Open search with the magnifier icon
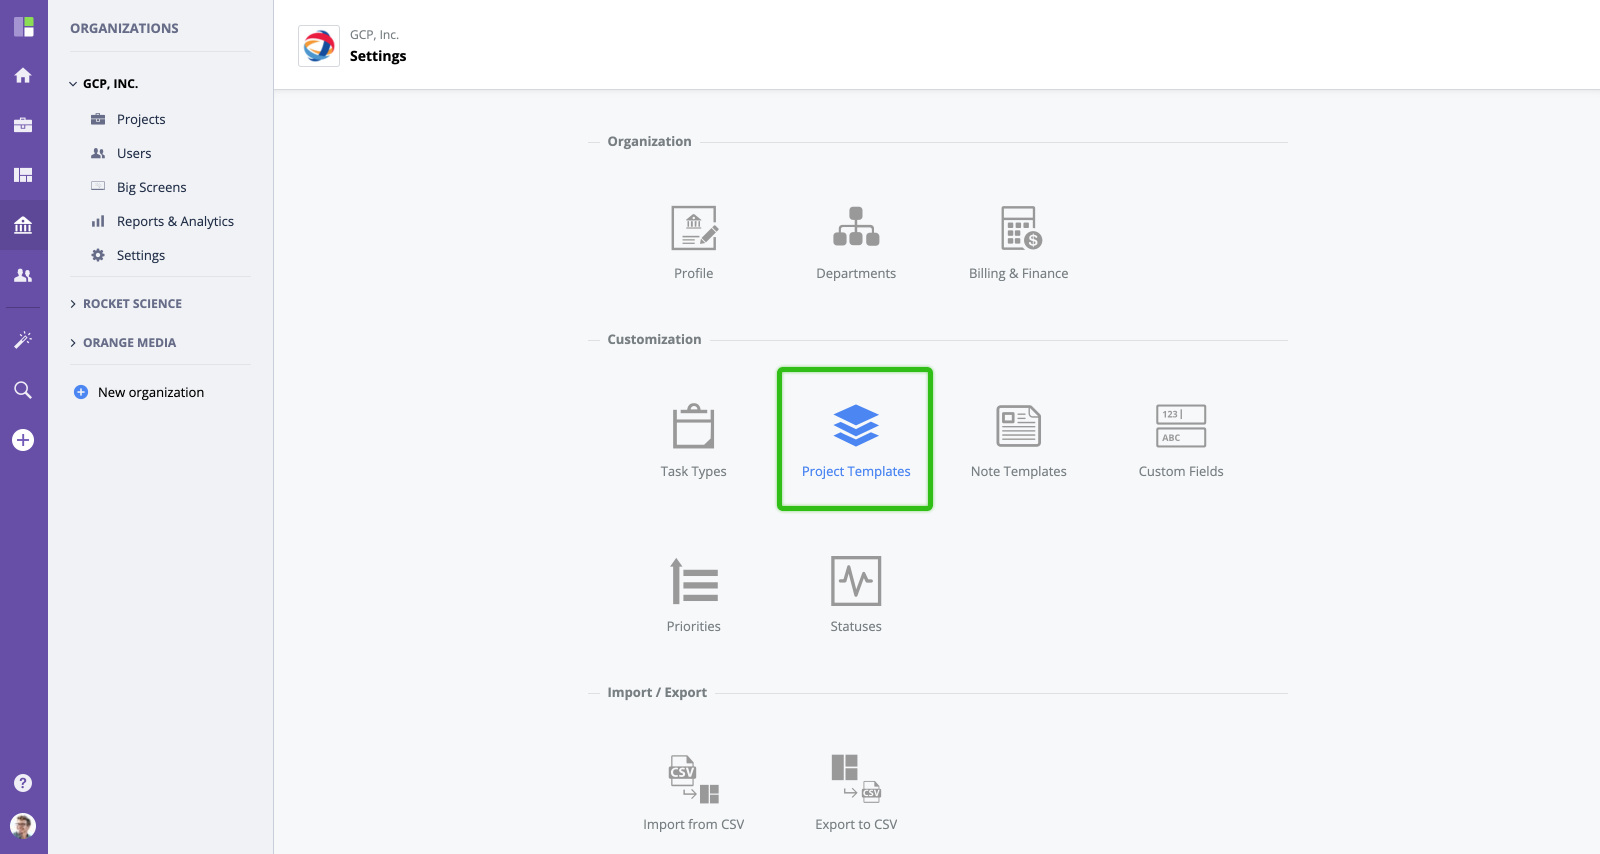The height and width of the screenshot is (854, 1600). point(23,390)
